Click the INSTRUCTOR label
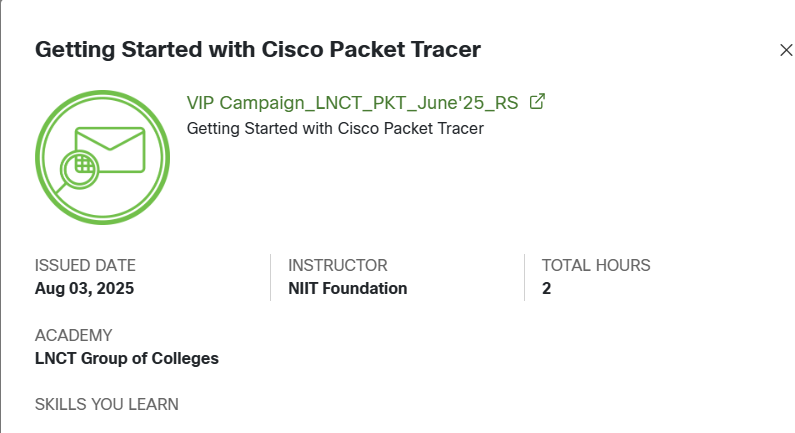 pyautogui.click(x=337, y=265)
